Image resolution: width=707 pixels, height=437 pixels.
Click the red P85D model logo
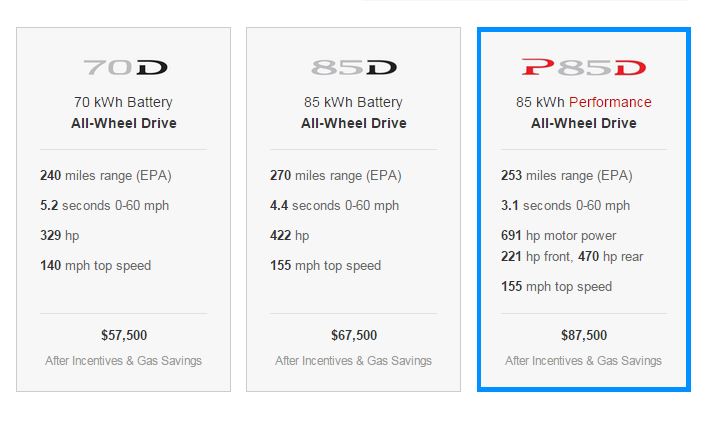pyautogui.click(x=584, y=67)
